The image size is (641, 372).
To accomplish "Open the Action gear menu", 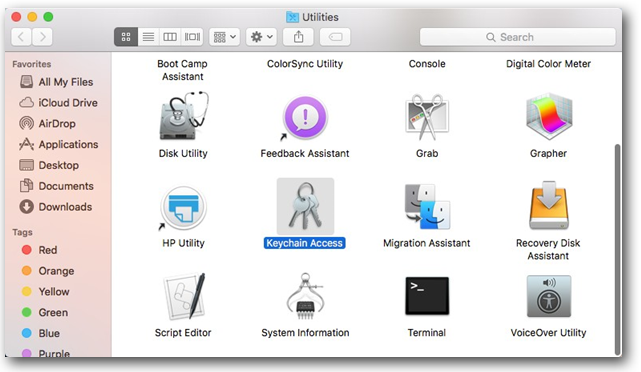I will point(261,37).
